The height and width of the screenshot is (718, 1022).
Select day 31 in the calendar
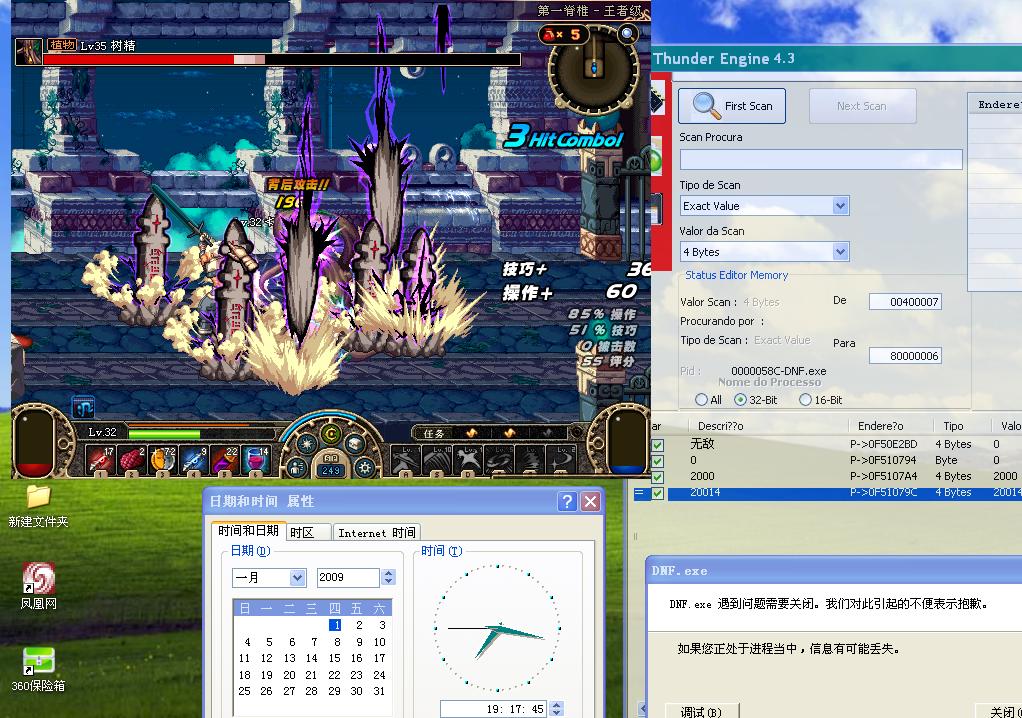pyautogui.click(x=379, y=691)
